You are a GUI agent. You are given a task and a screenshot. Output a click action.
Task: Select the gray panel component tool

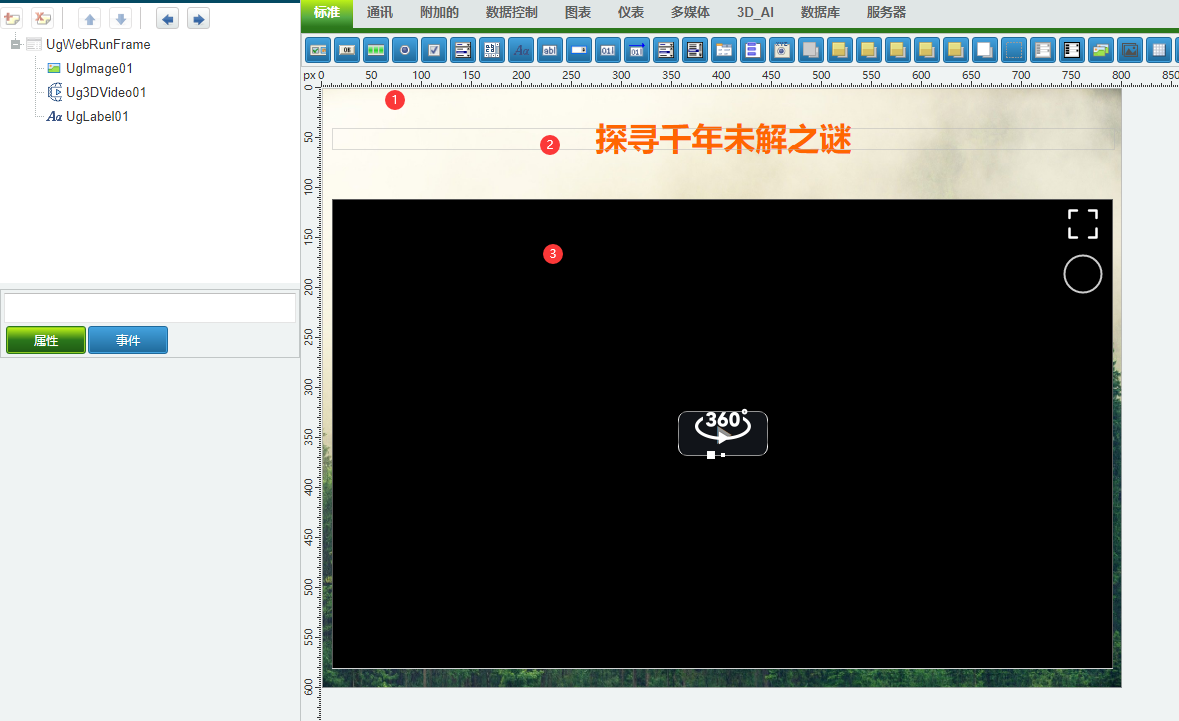click(x=811, y=50)
